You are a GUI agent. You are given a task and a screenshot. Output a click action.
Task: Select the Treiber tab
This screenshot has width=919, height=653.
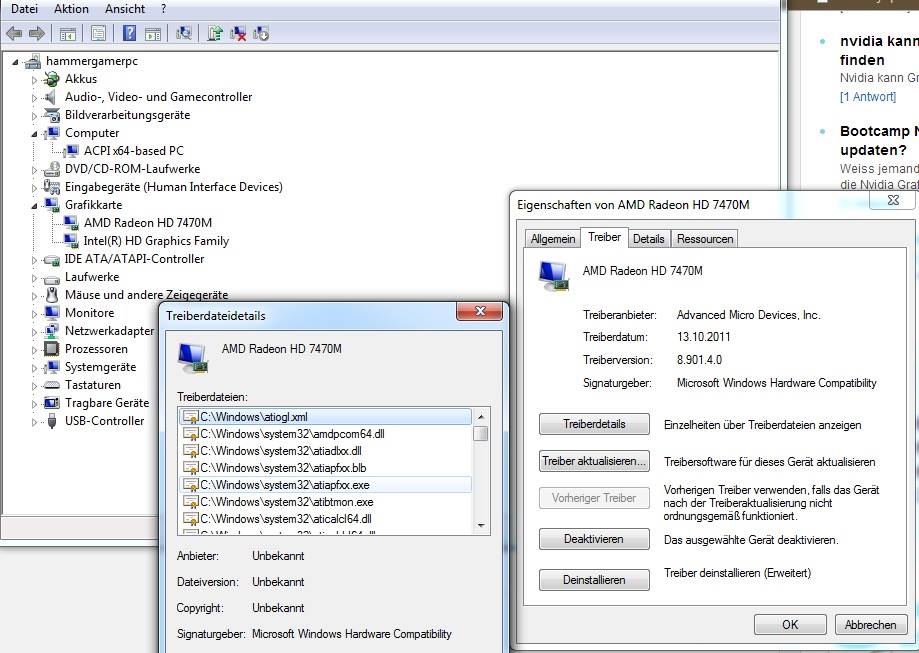coord(604,237)
